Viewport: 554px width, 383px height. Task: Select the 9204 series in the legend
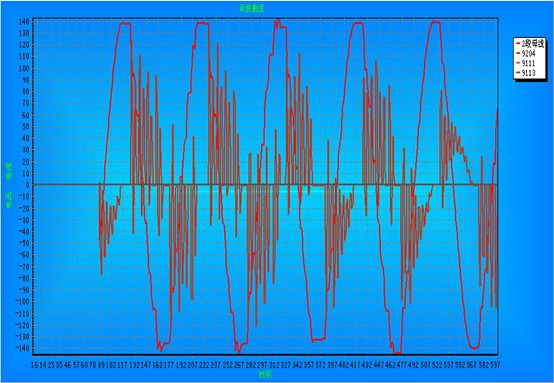[x=528, y=53]
